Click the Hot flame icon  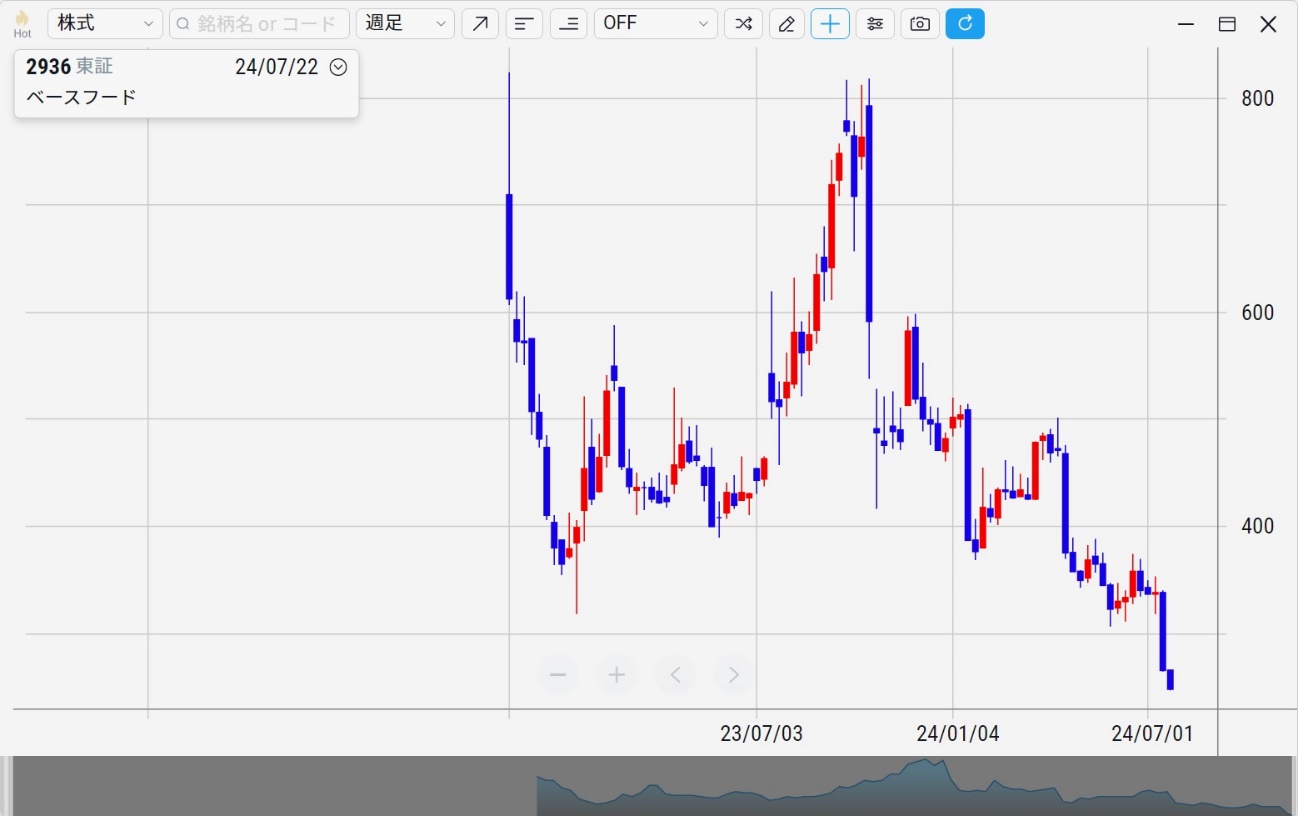pyautogui.click(x=22, y=24)
